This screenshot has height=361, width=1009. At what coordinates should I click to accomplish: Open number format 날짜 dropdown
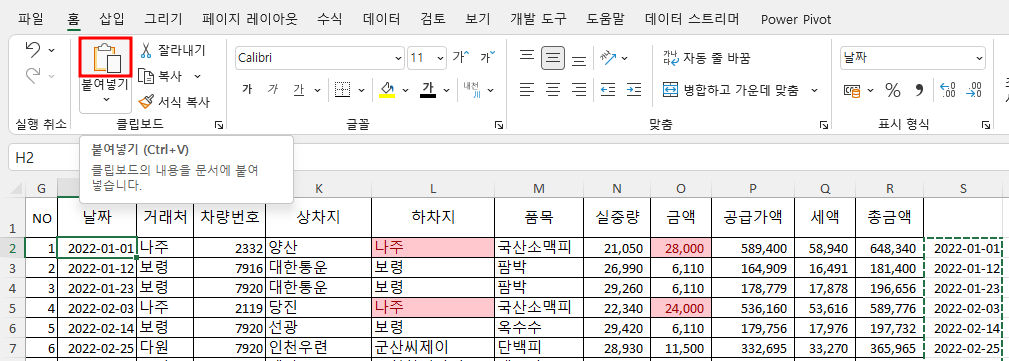coord(979,58)
